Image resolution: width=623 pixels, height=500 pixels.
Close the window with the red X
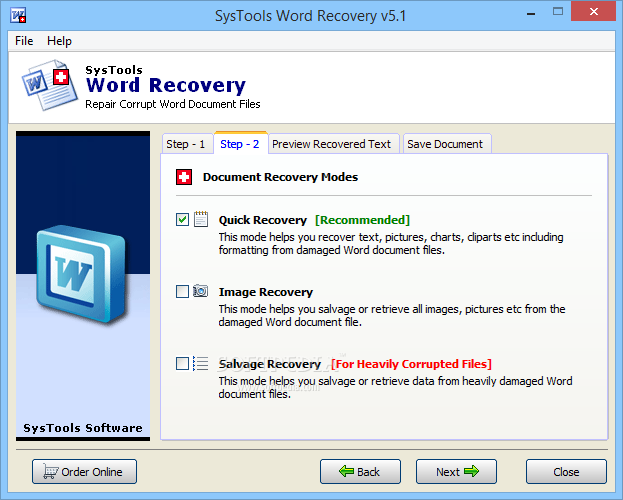coord(594,11)
